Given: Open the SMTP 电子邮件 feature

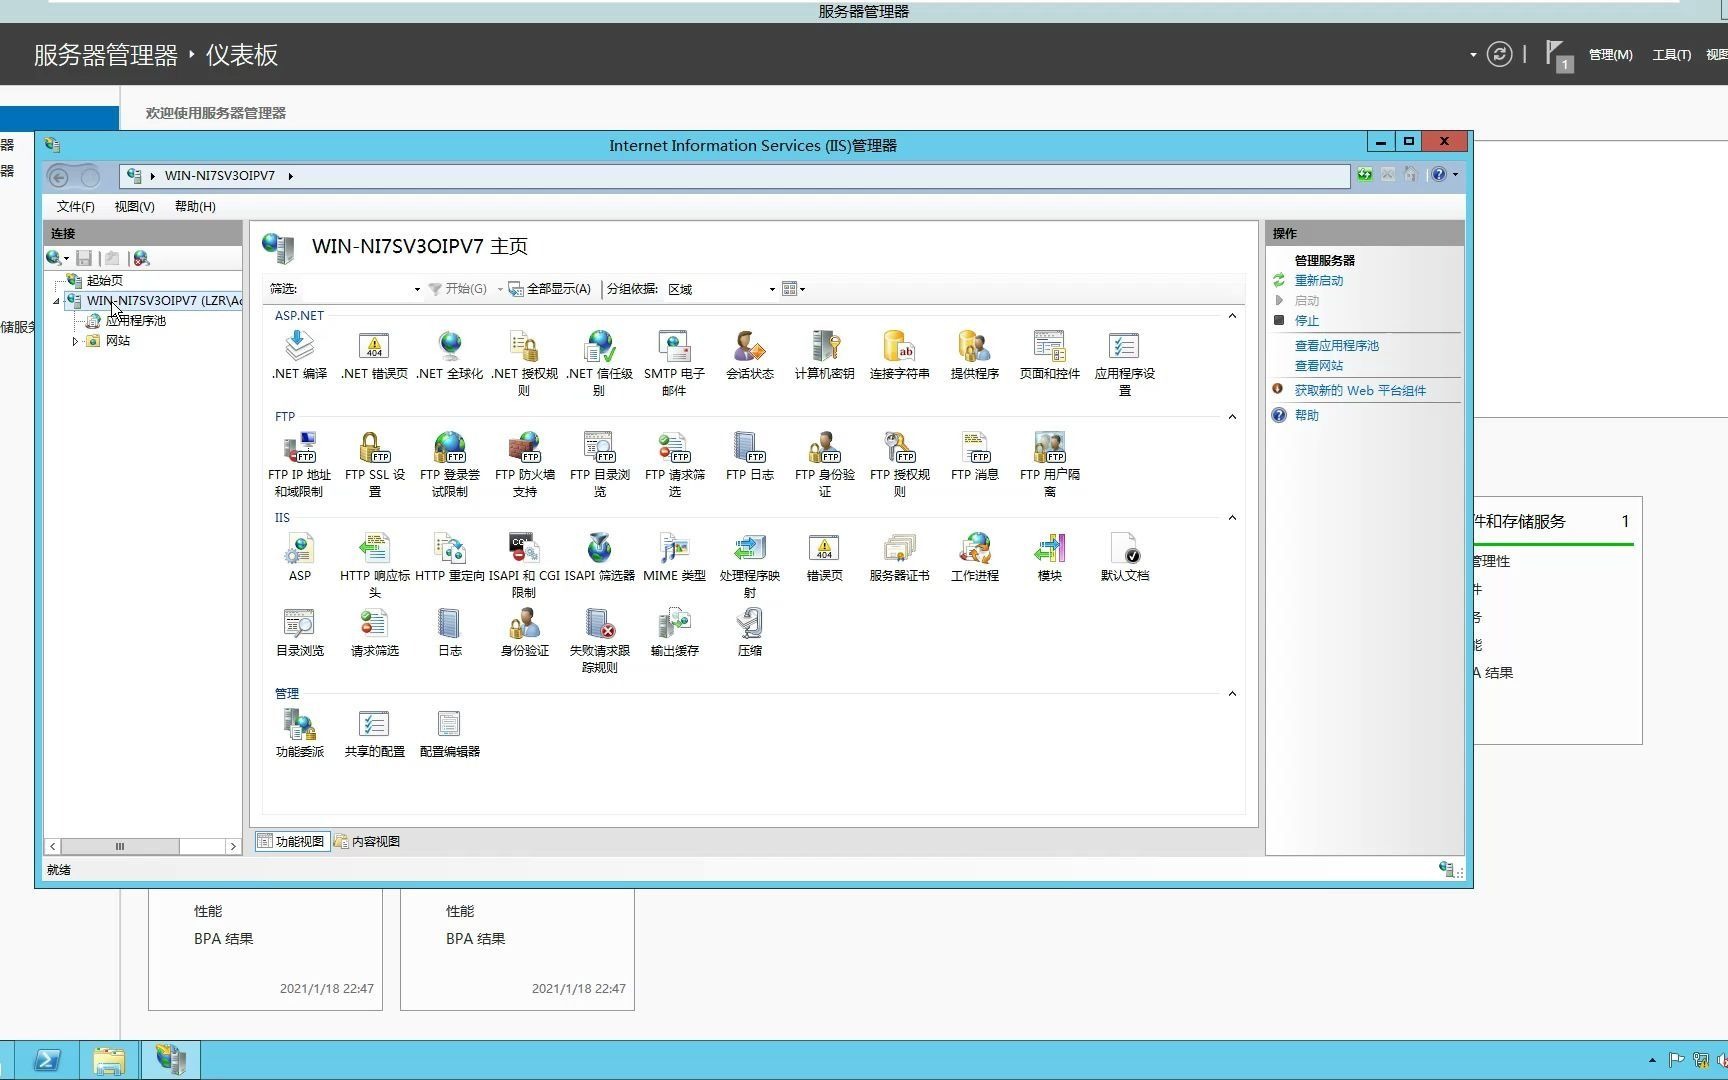Looking at the screenshot, I should pos(674,364).
